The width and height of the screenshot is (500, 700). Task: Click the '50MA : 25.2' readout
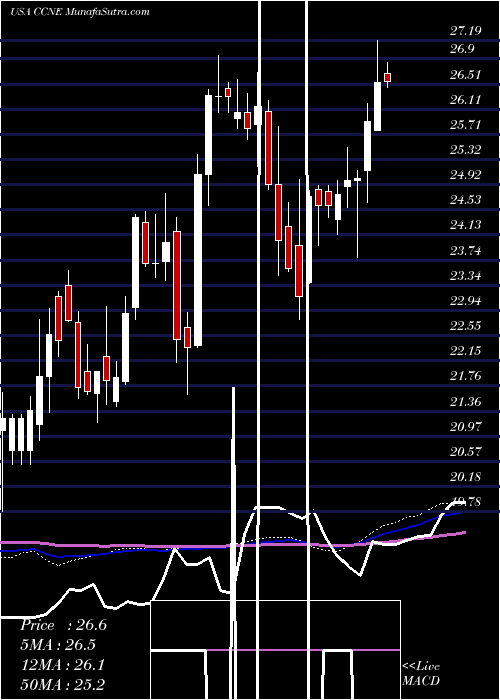tap(62, 685)
